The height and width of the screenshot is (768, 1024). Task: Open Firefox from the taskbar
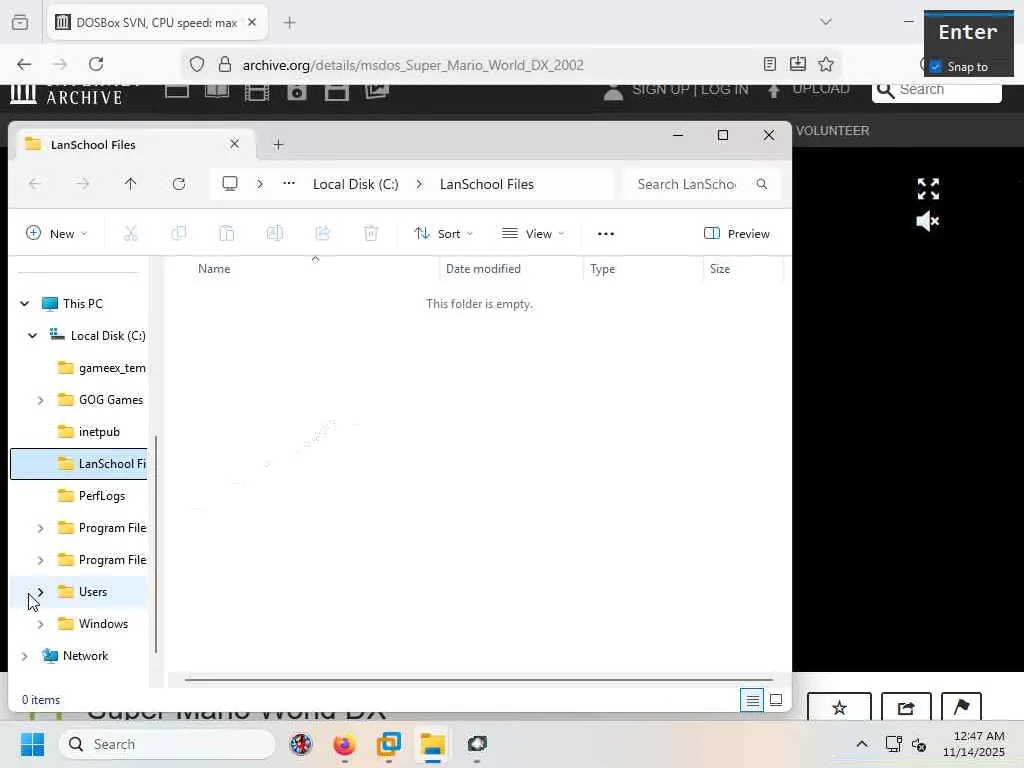[x=344, y=744]
